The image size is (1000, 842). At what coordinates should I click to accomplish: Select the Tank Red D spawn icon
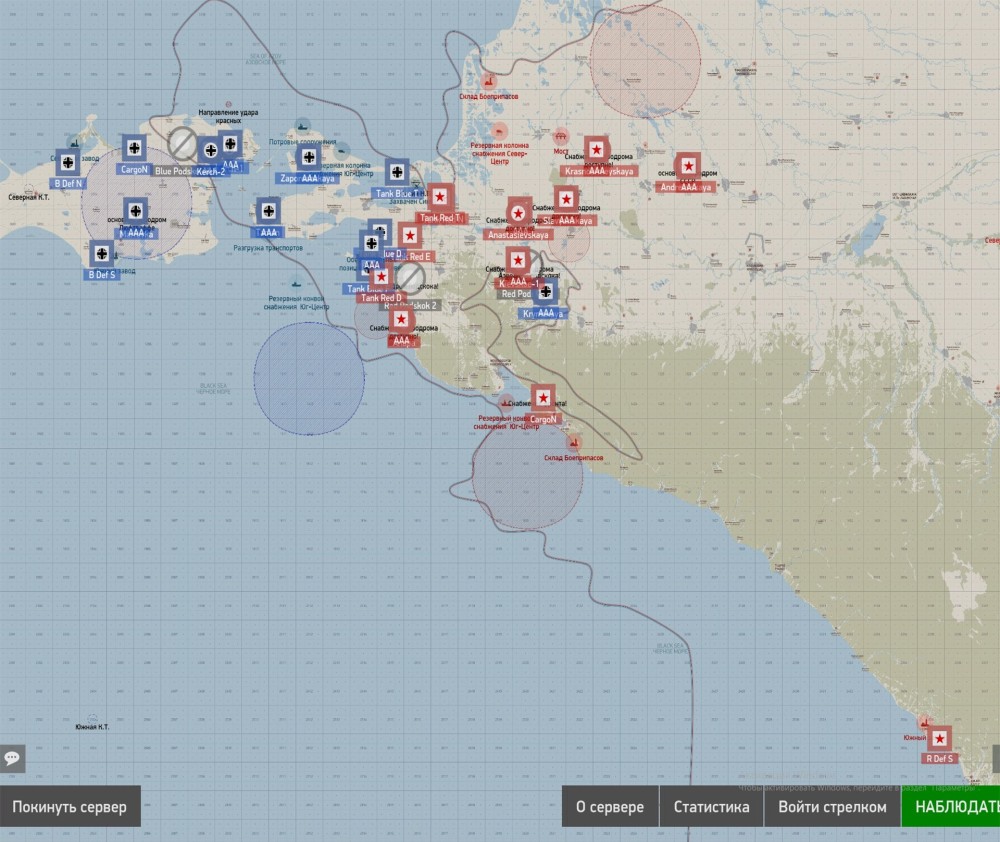(x=381, y=277)
